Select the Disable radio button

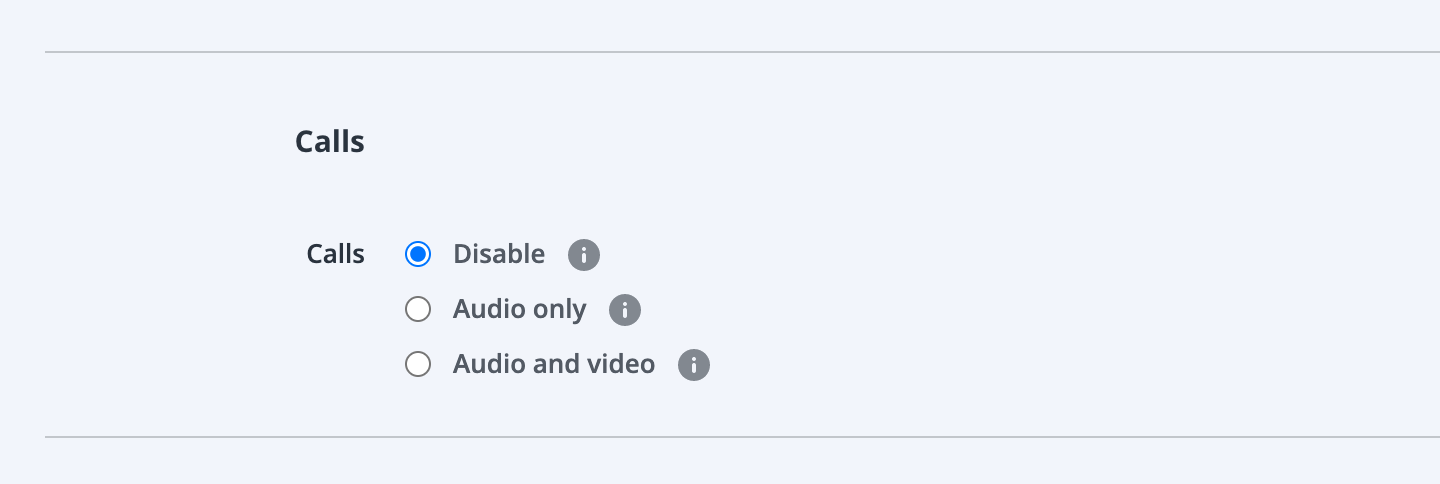tap(418, 255)
